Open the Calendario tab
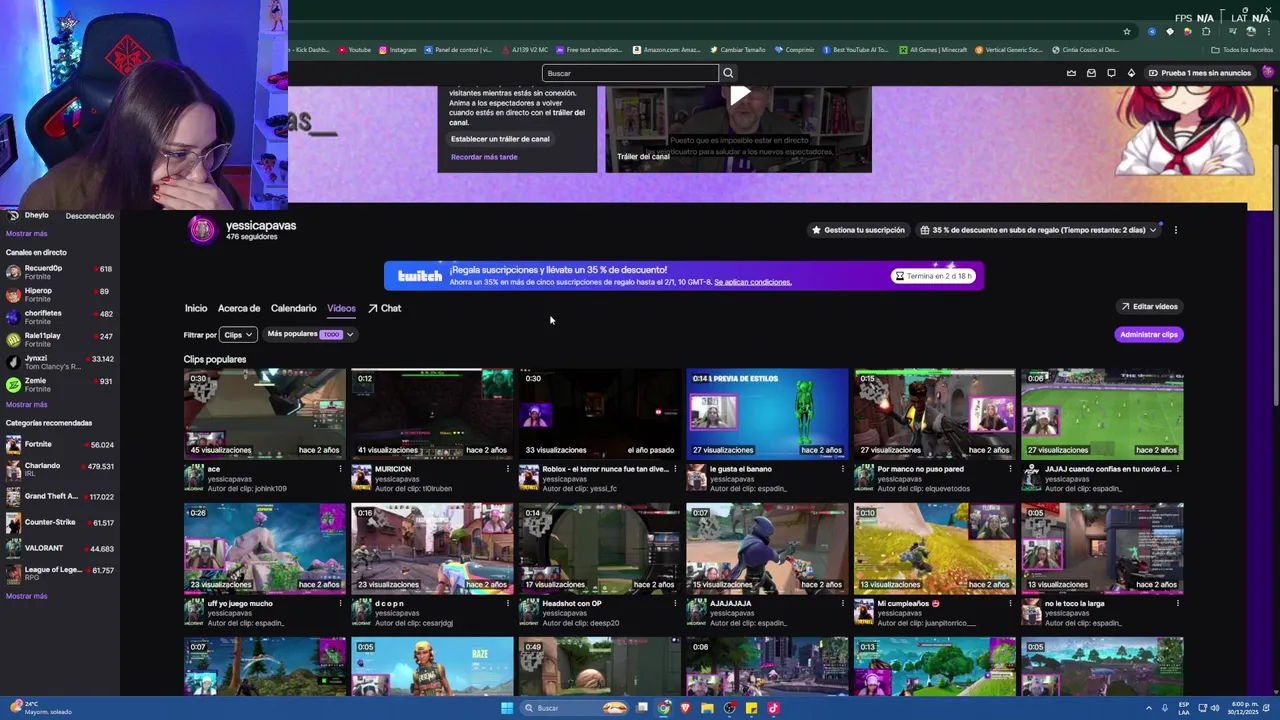 coord(294,308)
